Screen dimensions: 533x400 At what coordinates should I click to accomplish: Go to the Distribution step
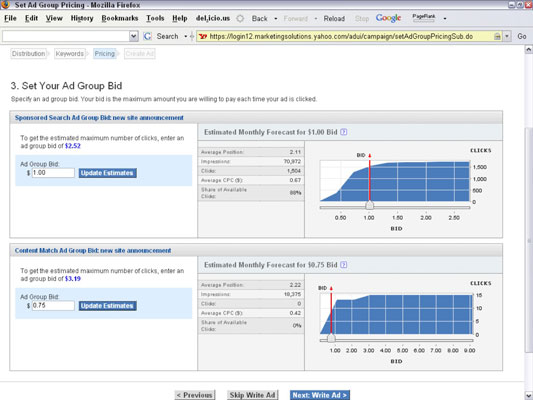(29, 54)
